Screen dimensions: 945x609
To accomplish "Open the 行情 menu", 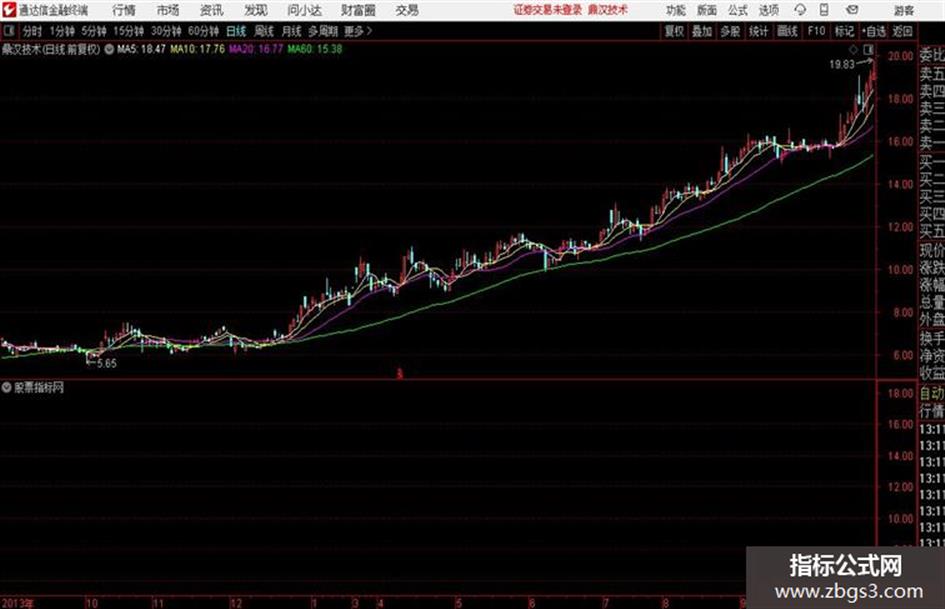I will click(124, 10).
